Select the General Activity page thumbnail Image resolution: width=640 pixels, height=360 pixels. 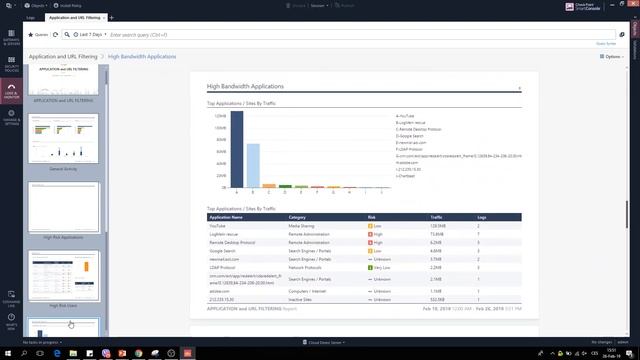click(x=63, y=138)
